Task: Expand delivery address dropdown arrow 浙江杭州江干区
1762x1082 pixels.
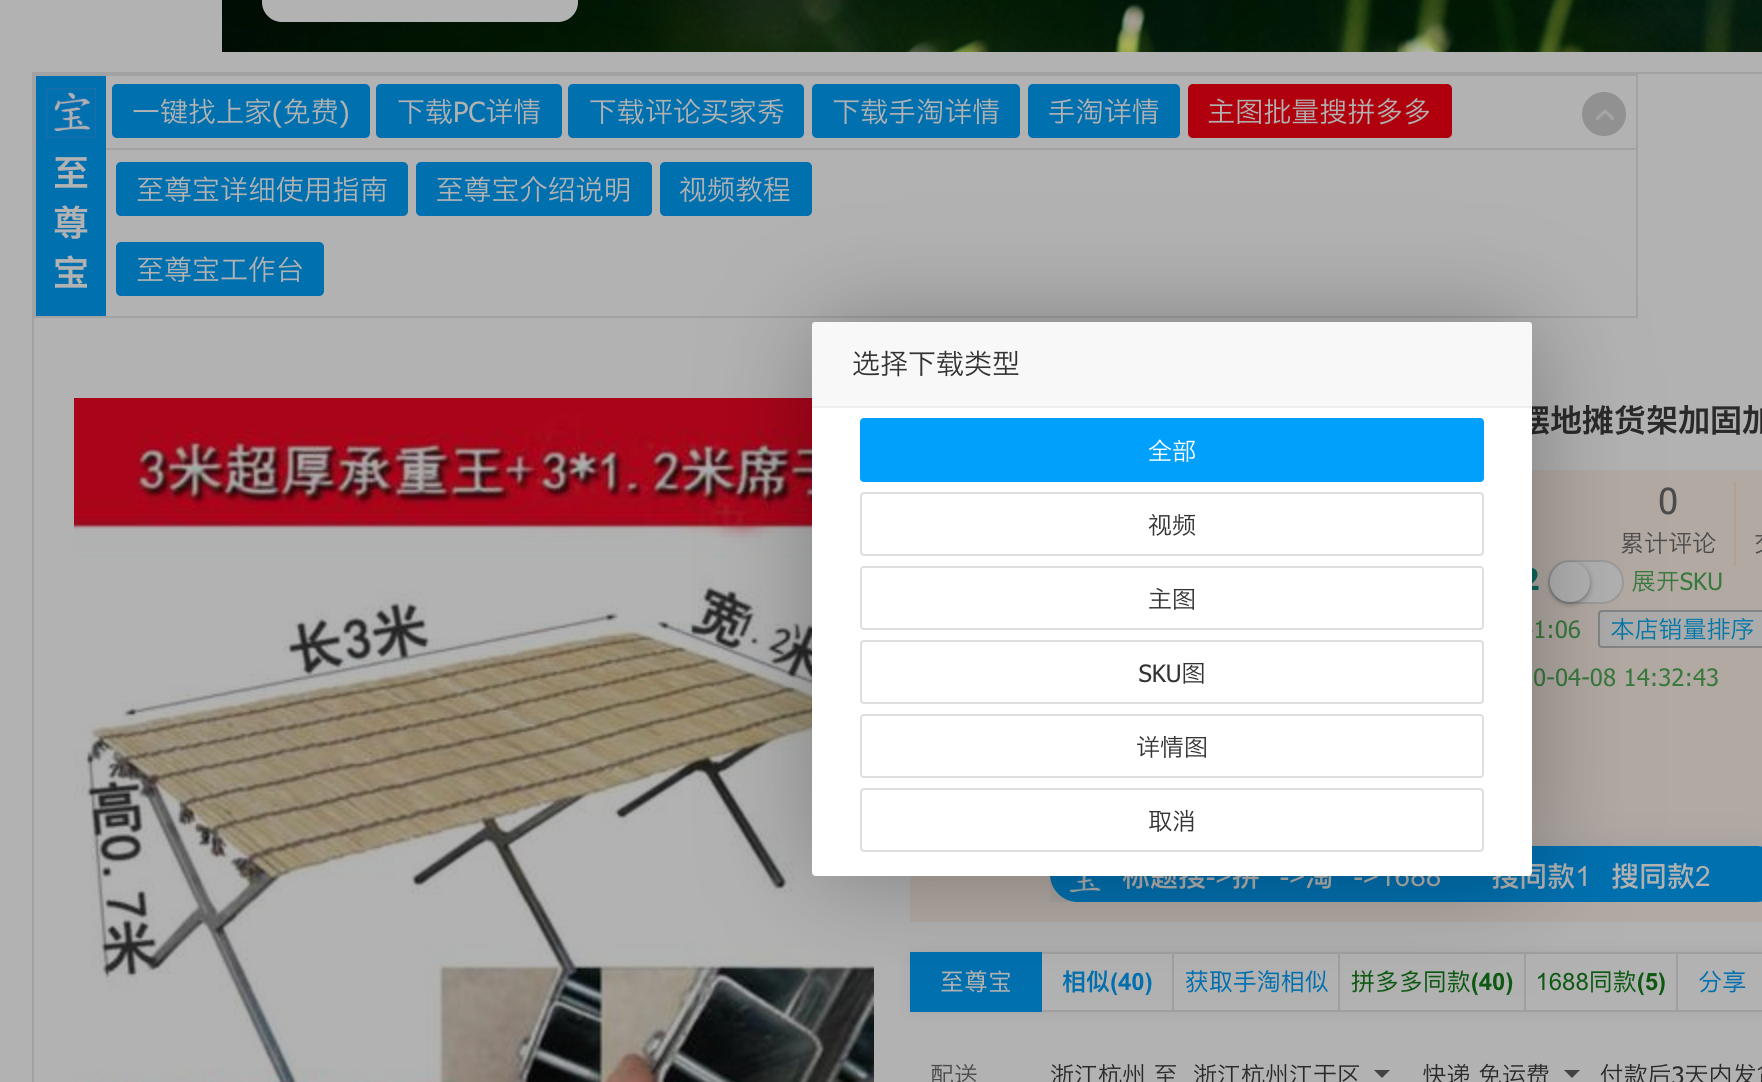Action: pos(1382,1073)
